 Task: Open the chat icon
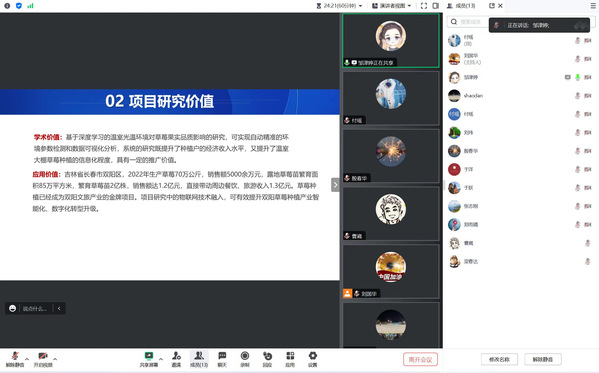[222, 359]
